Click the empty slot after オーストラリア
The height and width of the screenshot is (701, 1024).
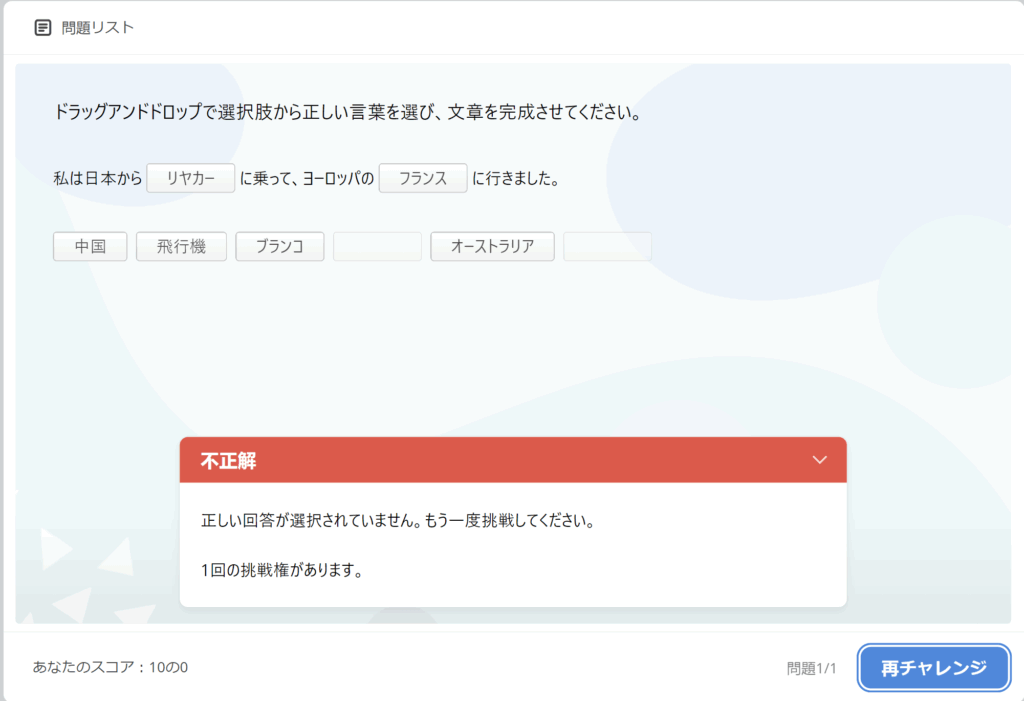(607, 247)
